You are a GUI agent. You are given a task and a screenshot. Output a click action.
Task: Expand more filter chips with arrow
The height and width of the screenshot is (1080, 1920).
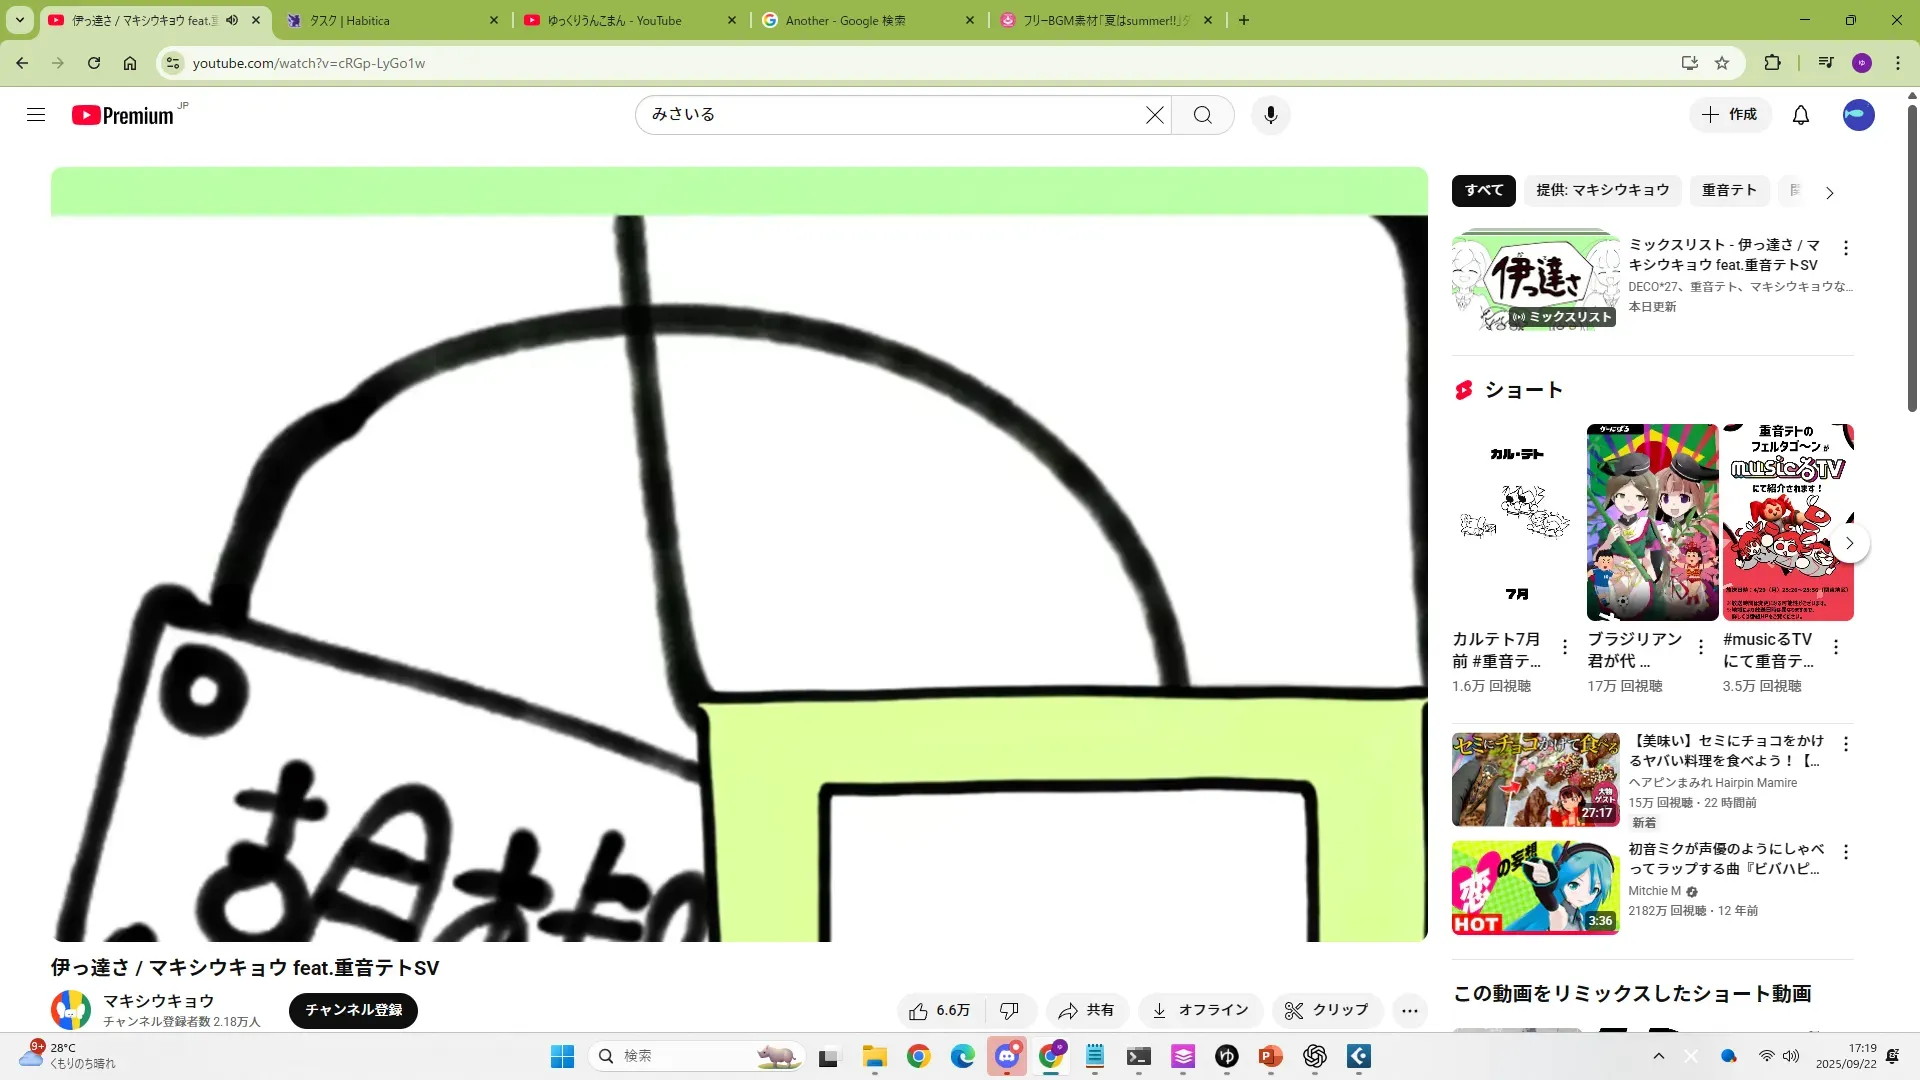tap(1829, 192)
